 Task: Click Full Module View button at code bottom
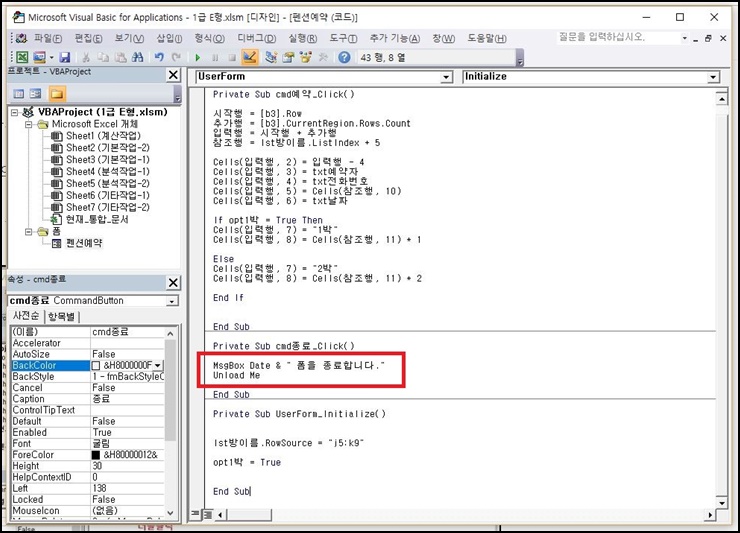[x=207, y=514]
